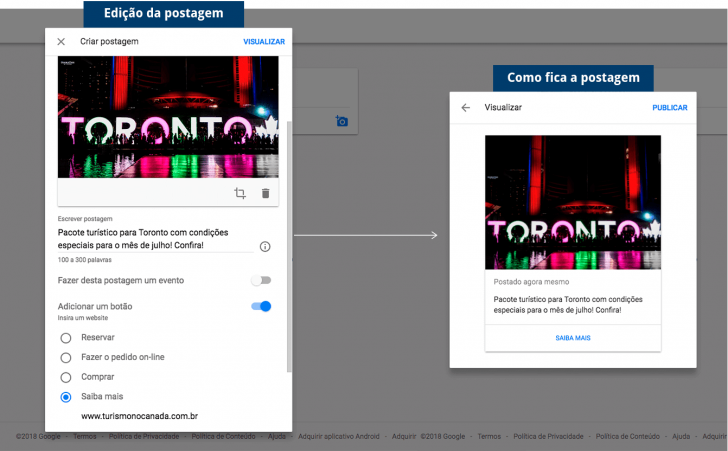The width and height of the screenshot is (728, 451).
Task: Click '100 a 300 palavras' hint text
Action: tap(84, 260)
